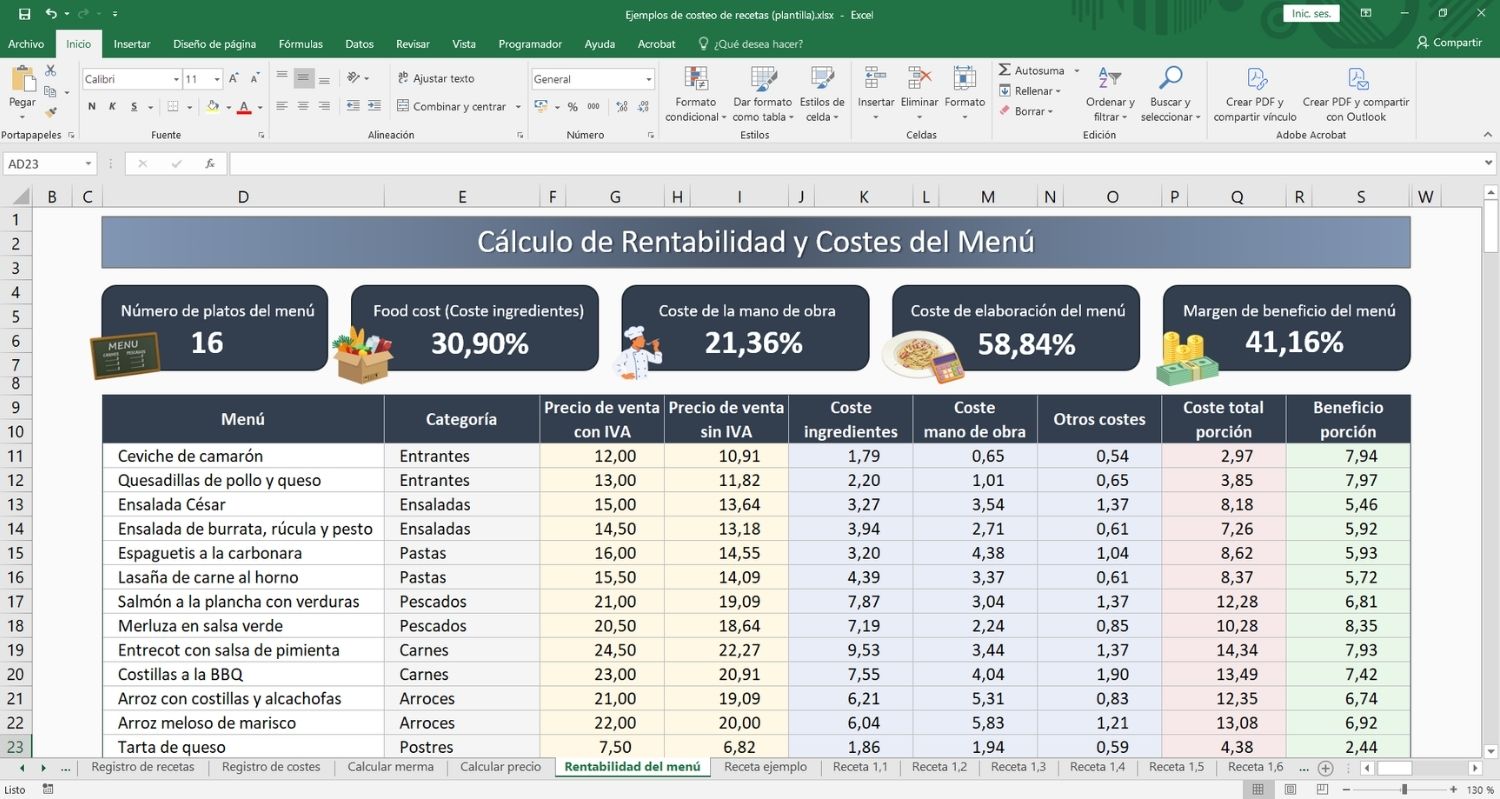1500x799 pixels.
Task: Open fill color dropdown arrow
Action: 228,107
